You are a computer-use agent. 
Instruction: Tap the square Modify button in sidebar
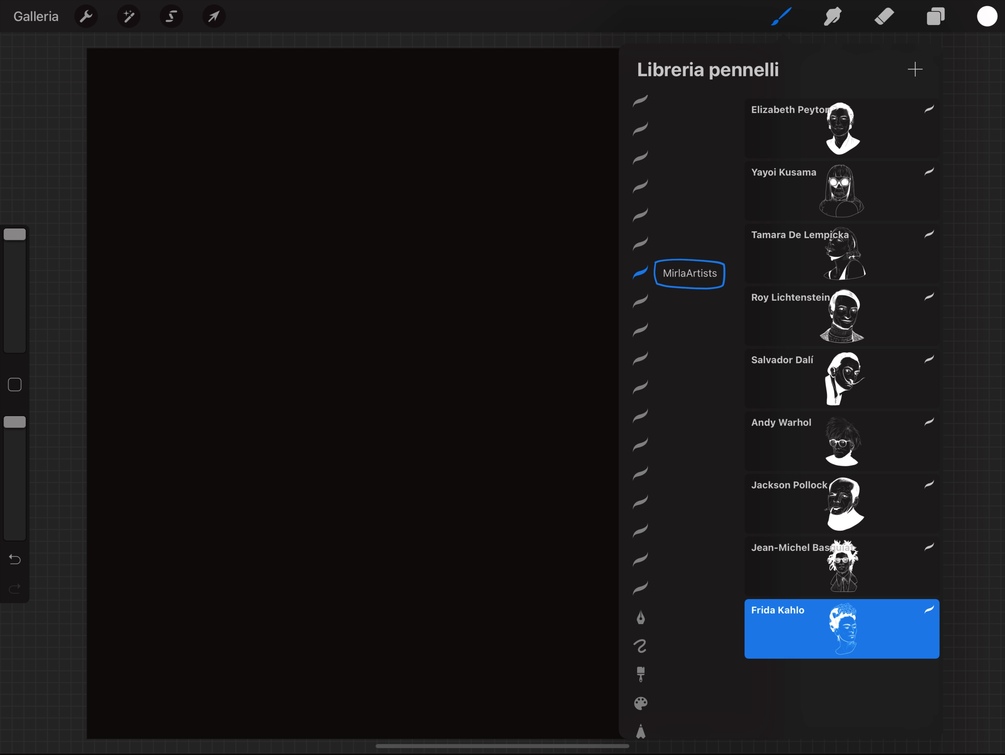click(15, 385)
